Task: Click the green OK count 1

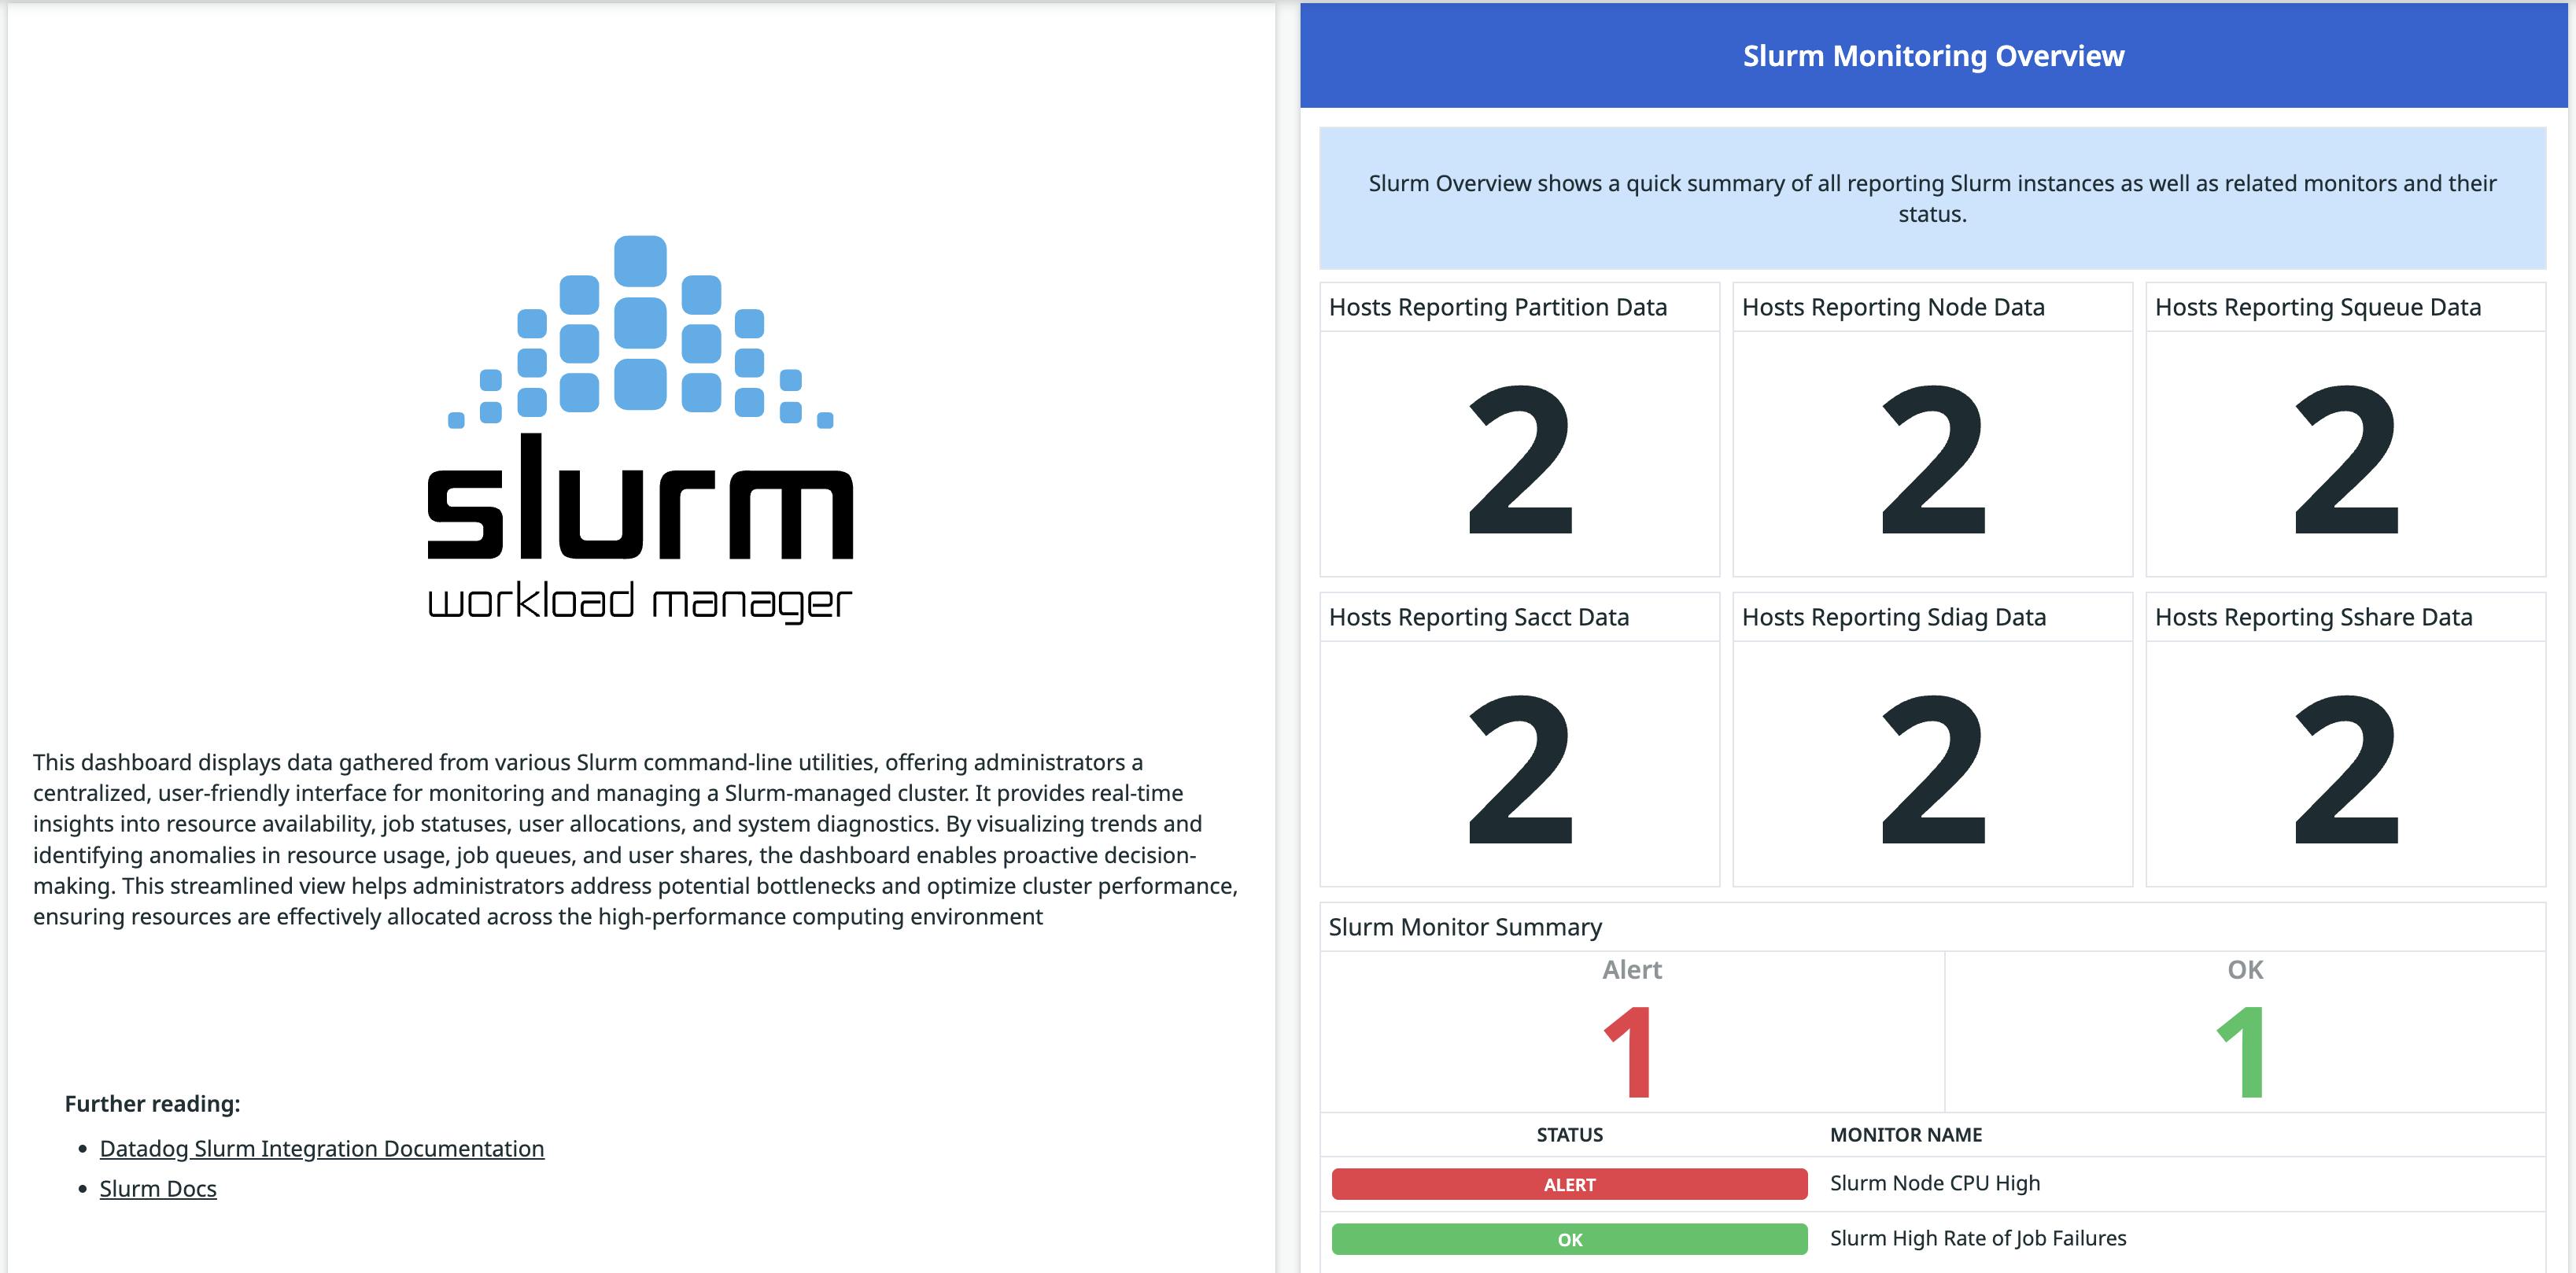Action: click(x=2242, y=1052)
